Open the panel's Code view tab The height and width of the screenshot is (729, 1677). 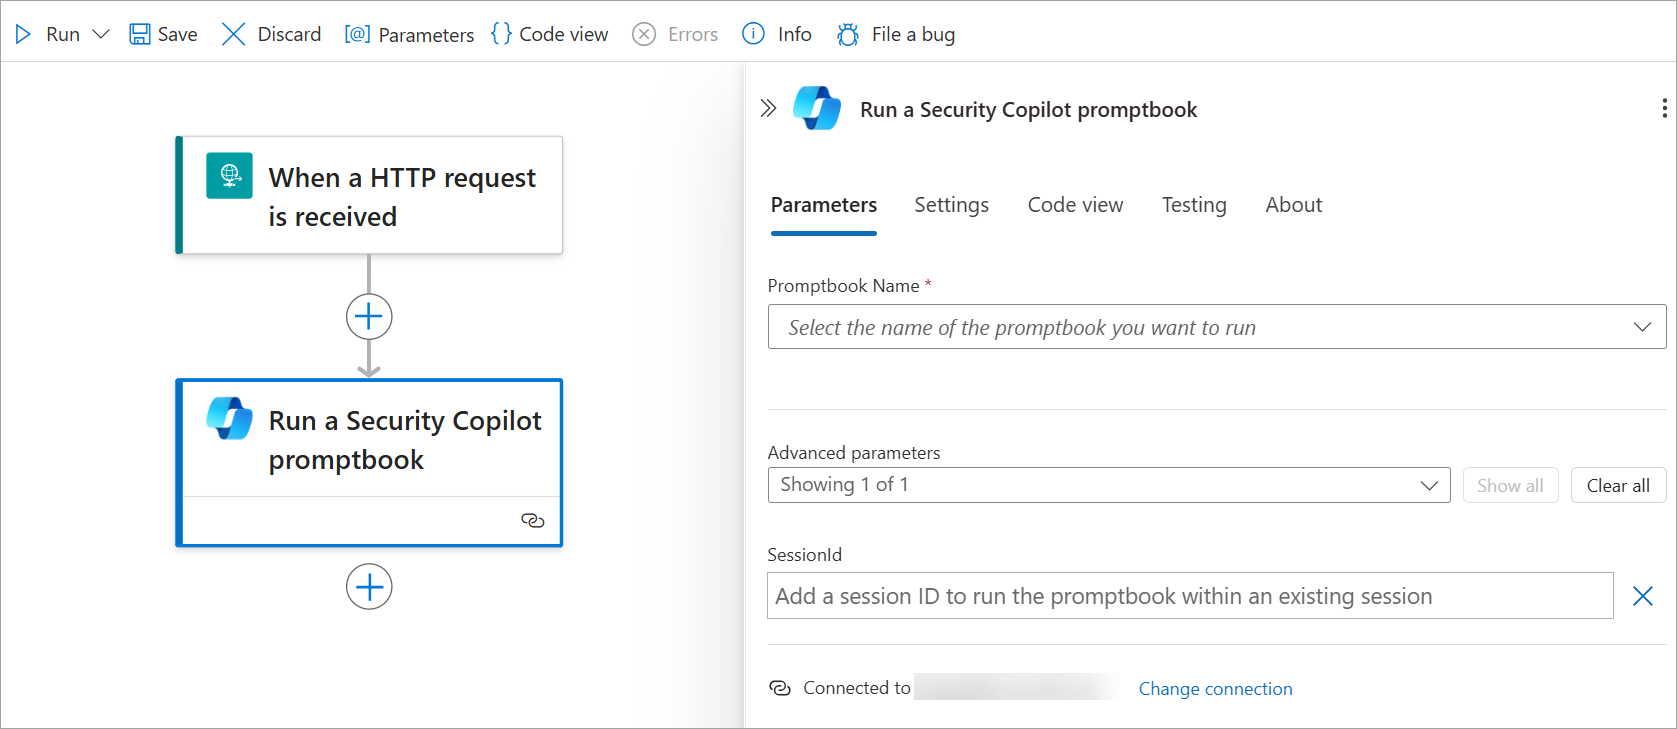(x=1075, y=205)
